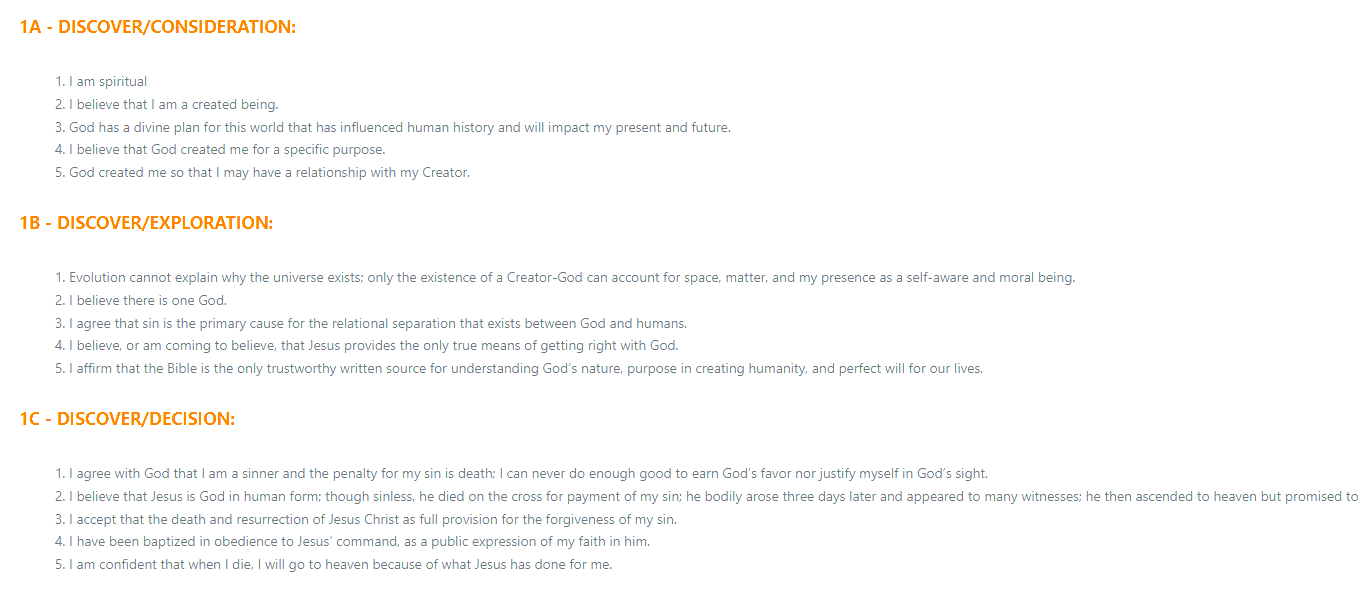Click the "I have been baptized" statement
Viewport: 1362px width, 599px height.
359,542
